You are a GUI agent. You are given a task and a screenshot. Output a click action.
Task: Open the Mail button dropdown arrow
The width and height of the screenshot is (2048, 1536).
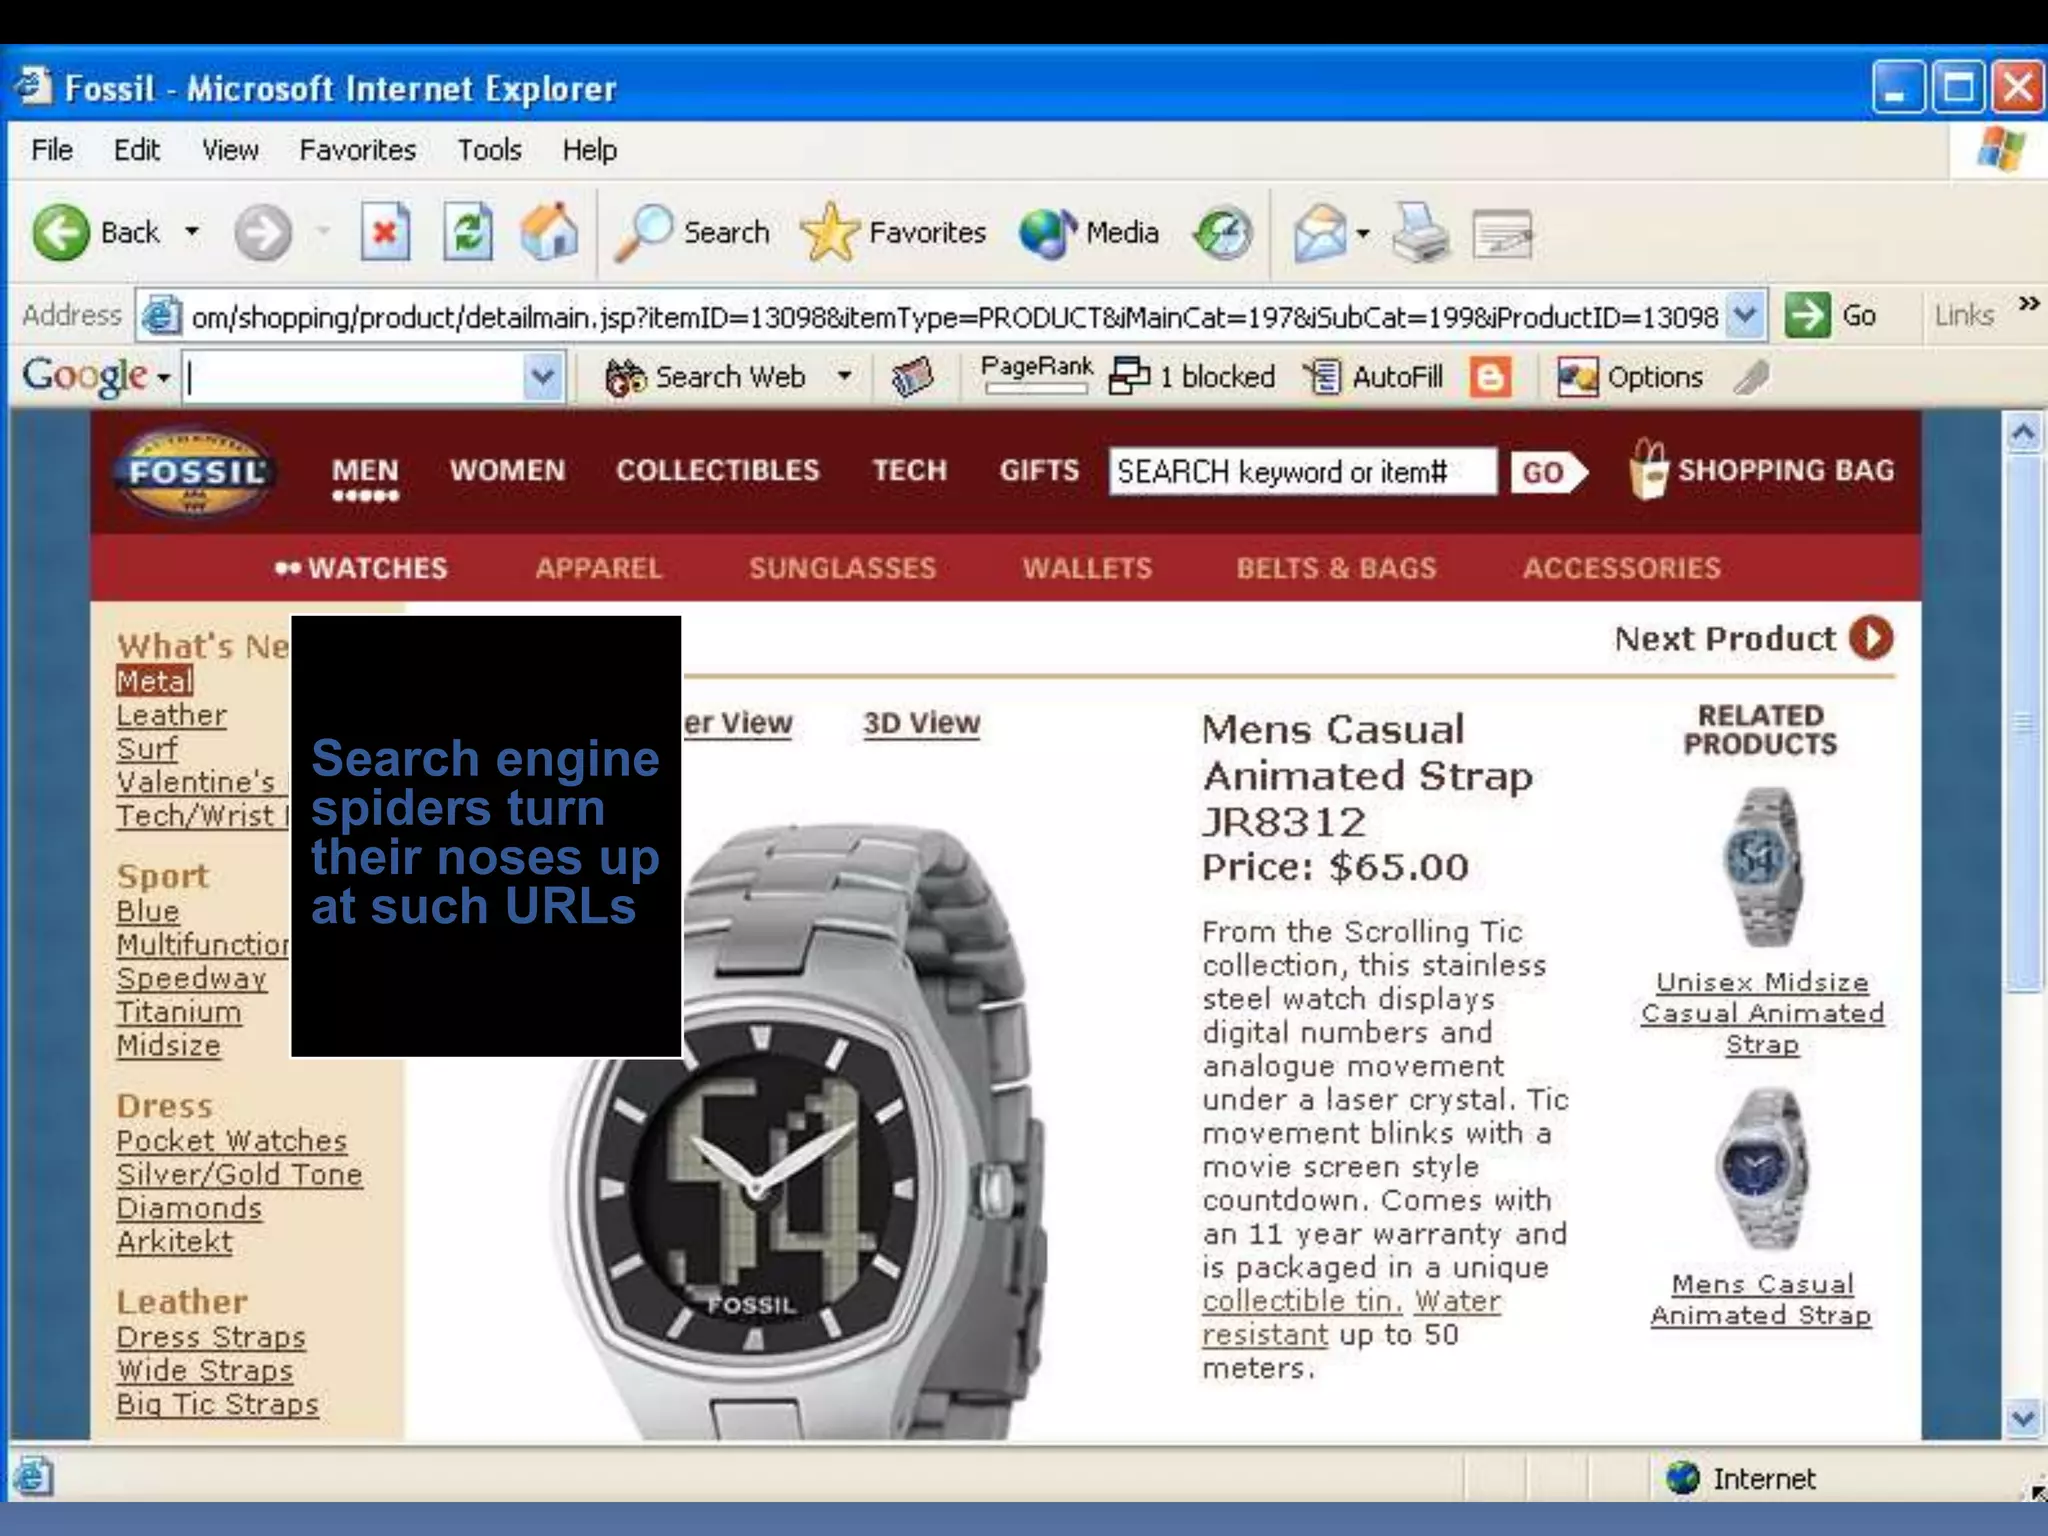click(1362, 234)
